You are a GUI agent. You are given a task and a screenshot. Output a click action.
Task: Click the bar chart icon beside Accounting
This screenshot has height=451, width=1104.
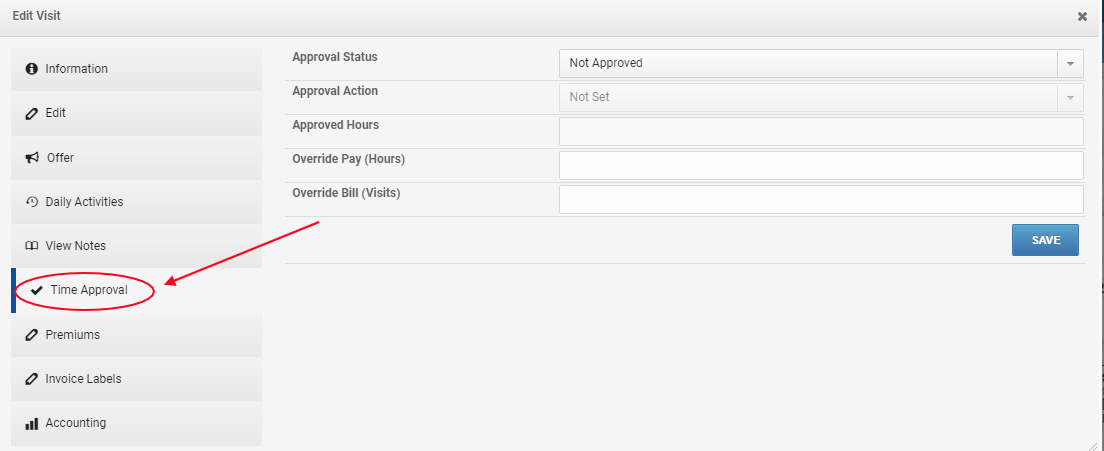[31, 424]
